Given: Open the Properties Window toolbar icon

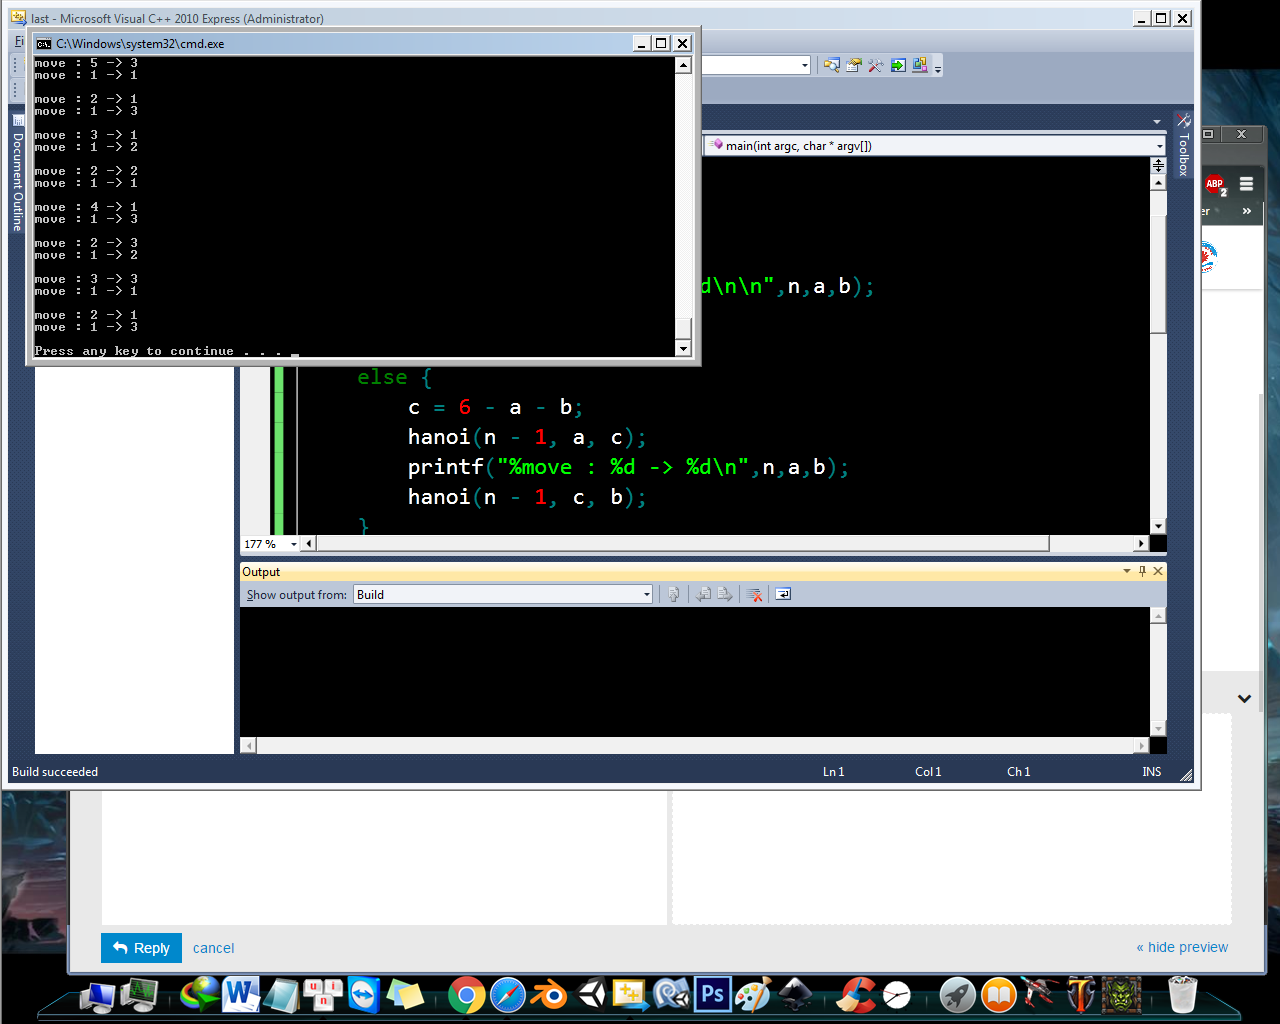Looking at the screenshot, I should tap(853, 66).
